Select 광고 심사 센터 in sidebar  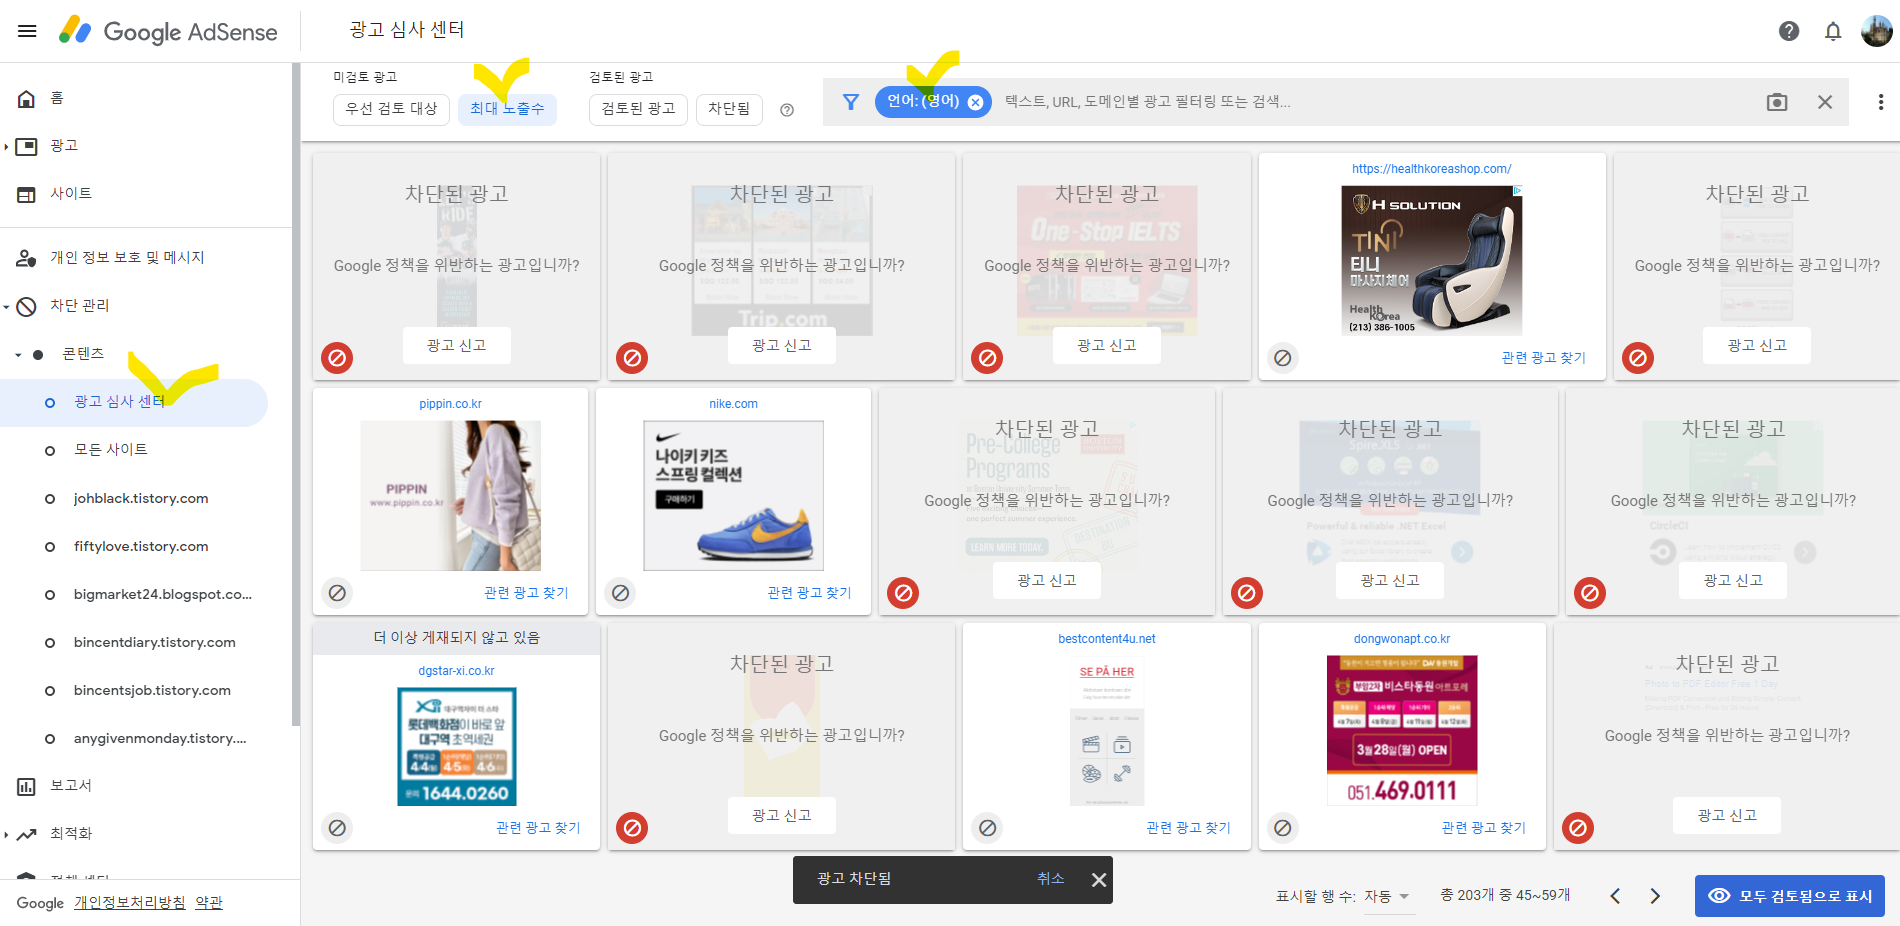134,402
